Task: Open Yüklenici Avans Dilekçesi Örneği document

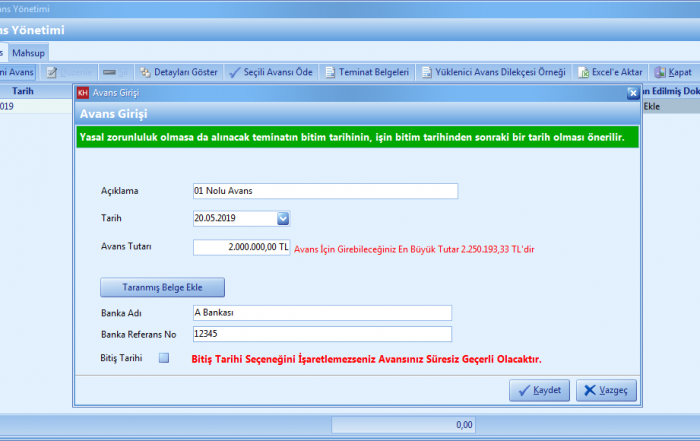Action: [x=426, y=72]
